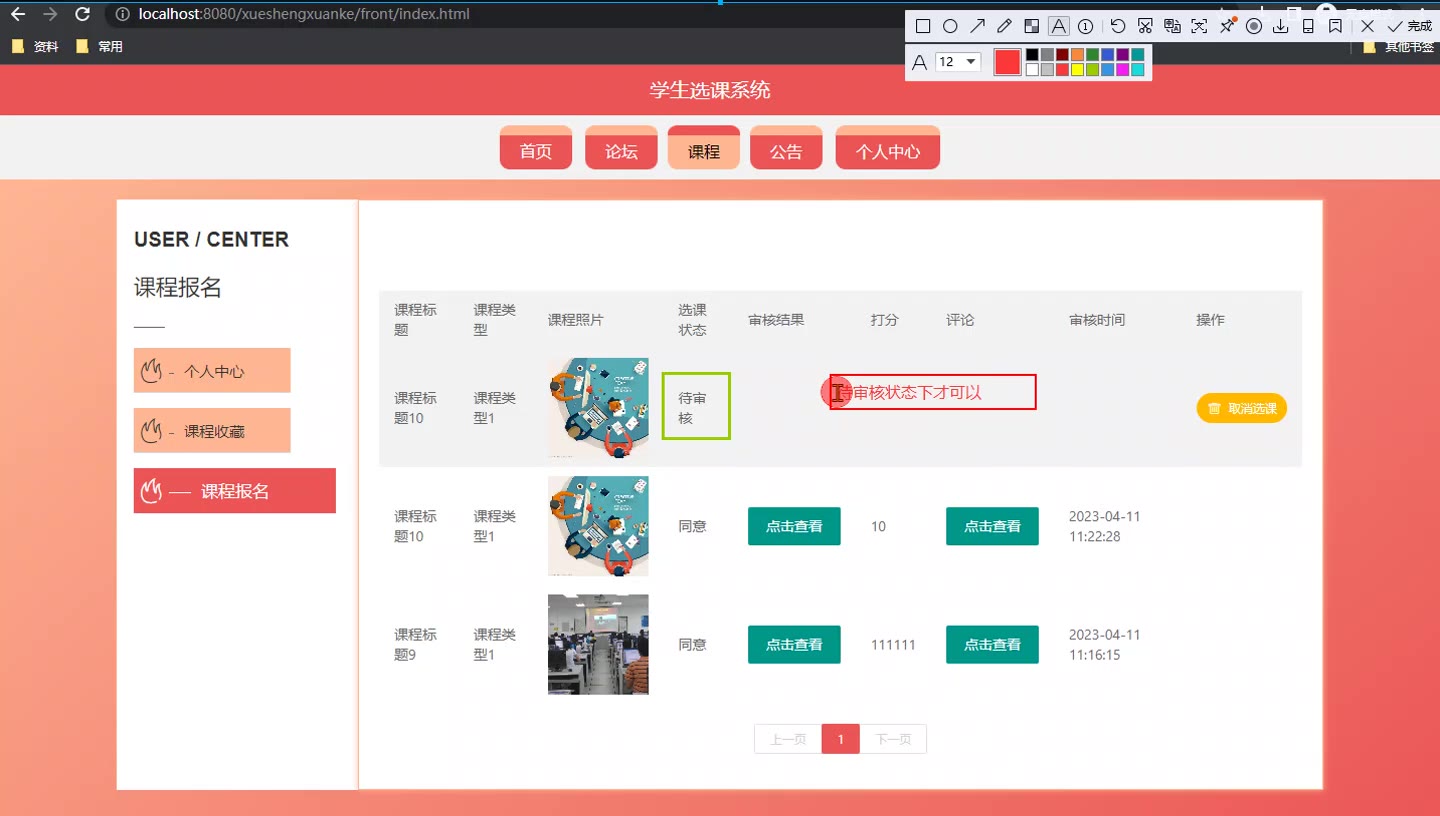Click the 审核时间 column header
Viewport: 1440px width, 816px height.
(x=1097, y=320)
